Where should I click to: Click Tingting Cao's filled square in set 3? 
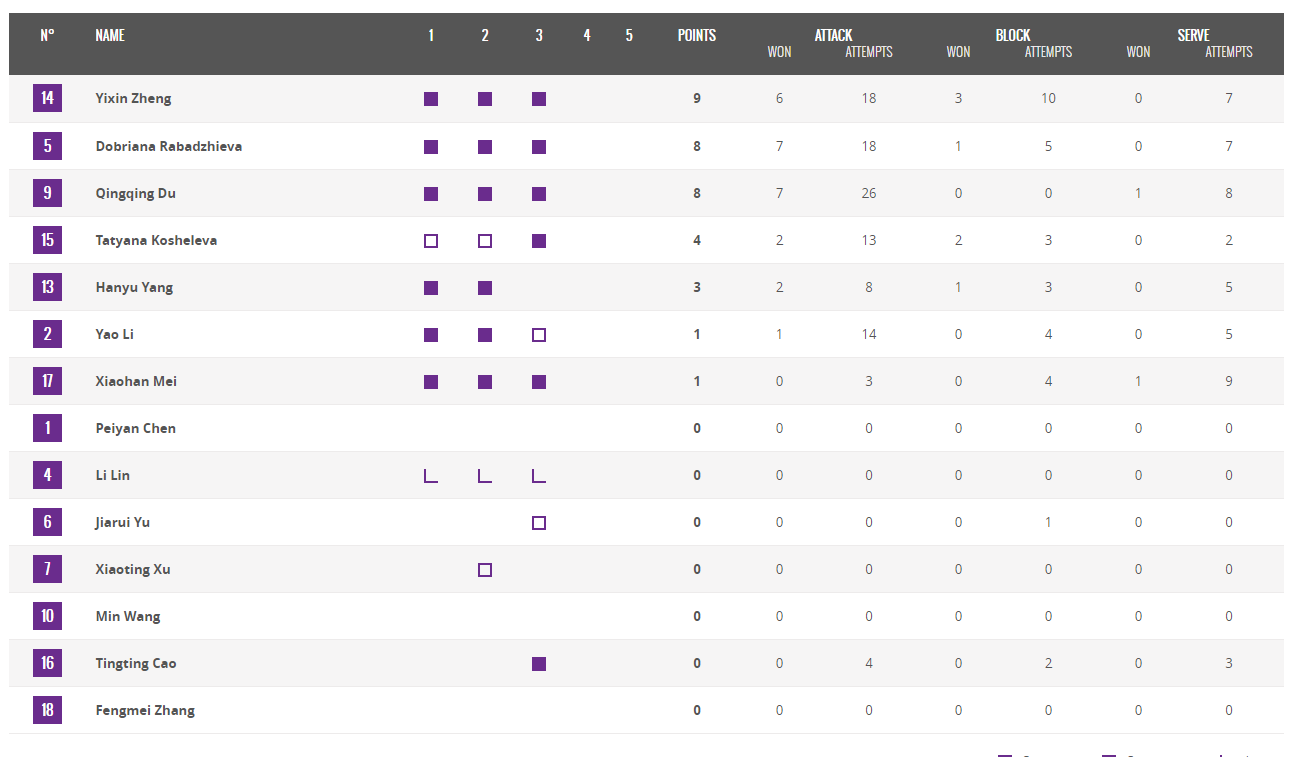point(539,664)
